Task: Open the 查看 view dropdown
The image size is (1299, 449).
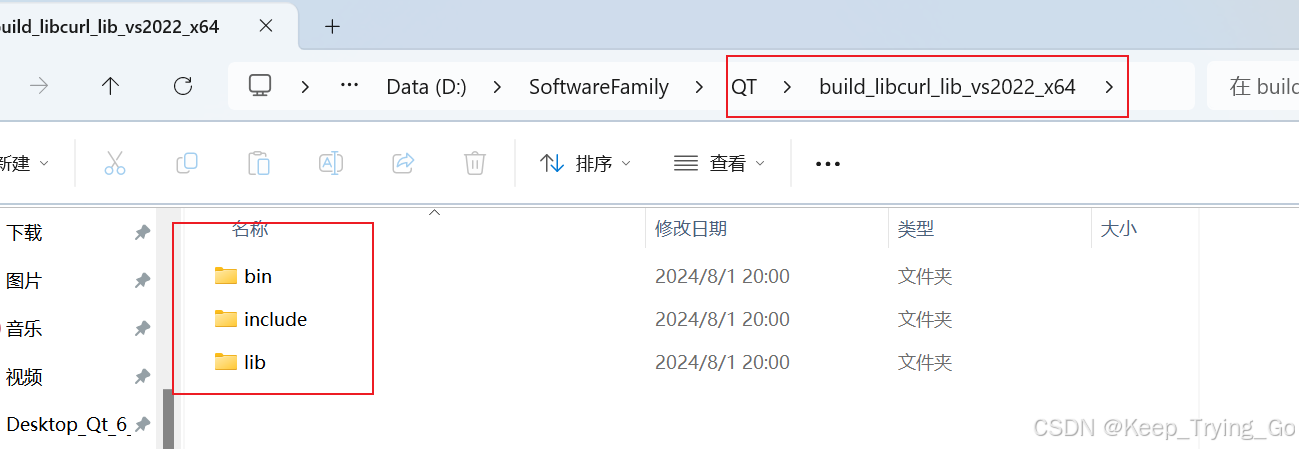Action: pyautogui.click(x=719, y=163)
